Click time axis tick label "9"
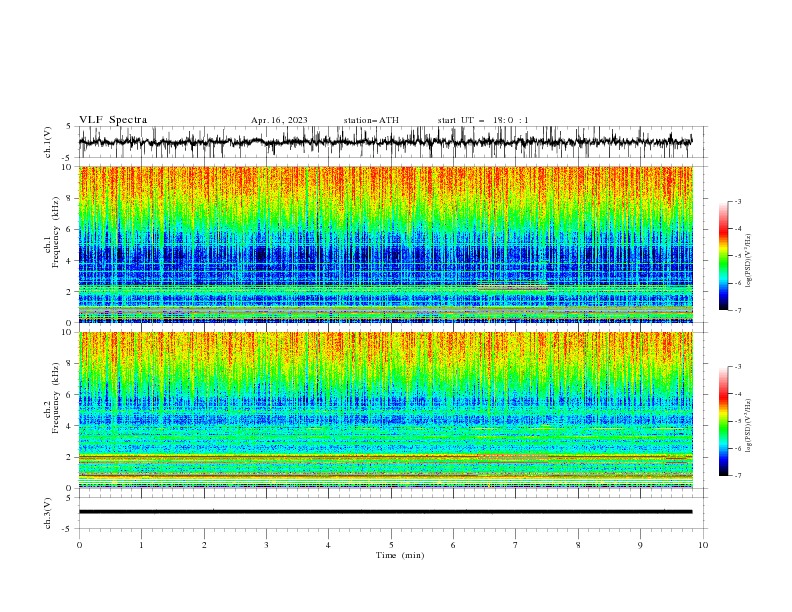792x612 pixels. click(x=640, y=545)
